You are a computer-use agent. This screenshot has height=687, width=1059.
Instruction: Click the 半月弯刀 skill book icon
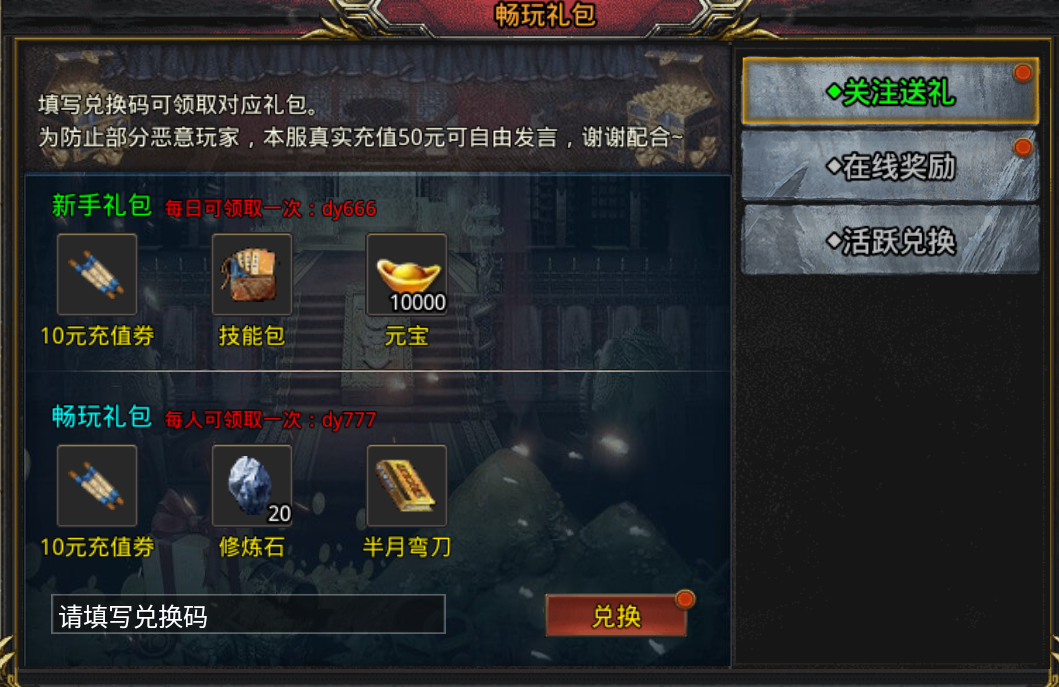(406, 485)
